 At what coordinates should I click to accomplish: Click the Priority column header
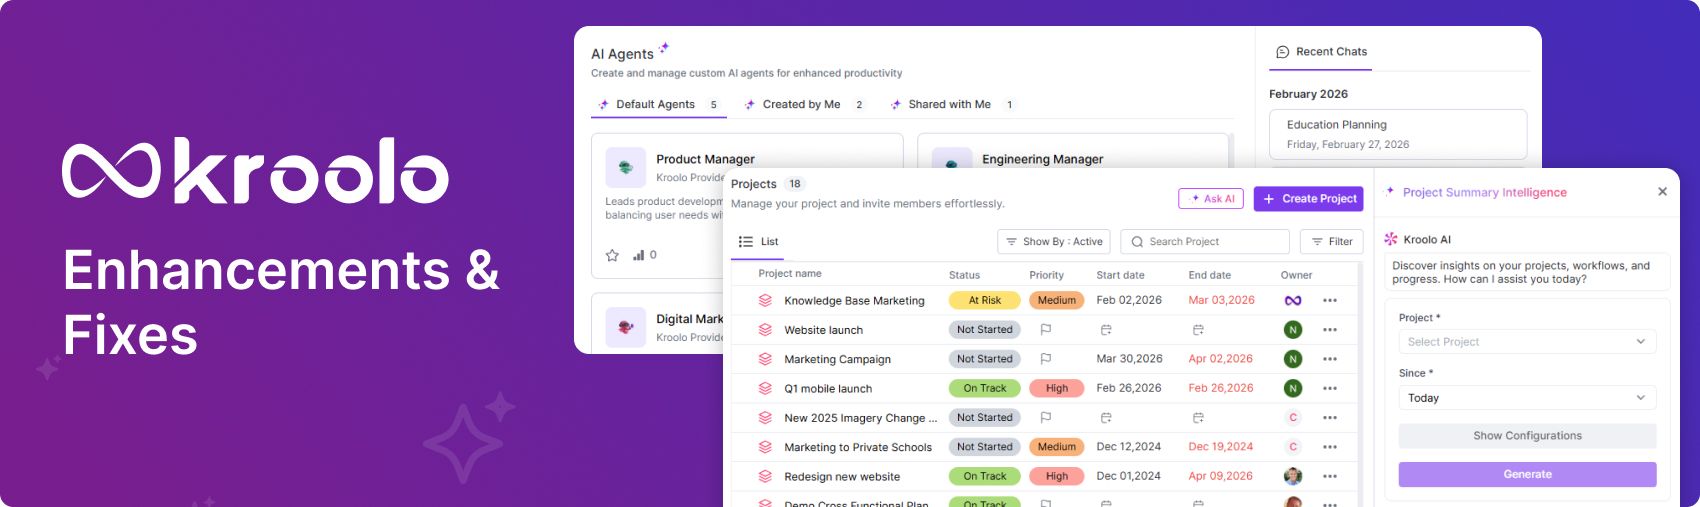tap(1047, 275)
